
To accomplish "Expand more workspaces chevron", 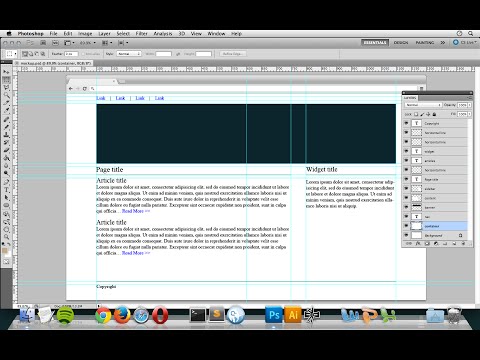I will tap(443, 43).
